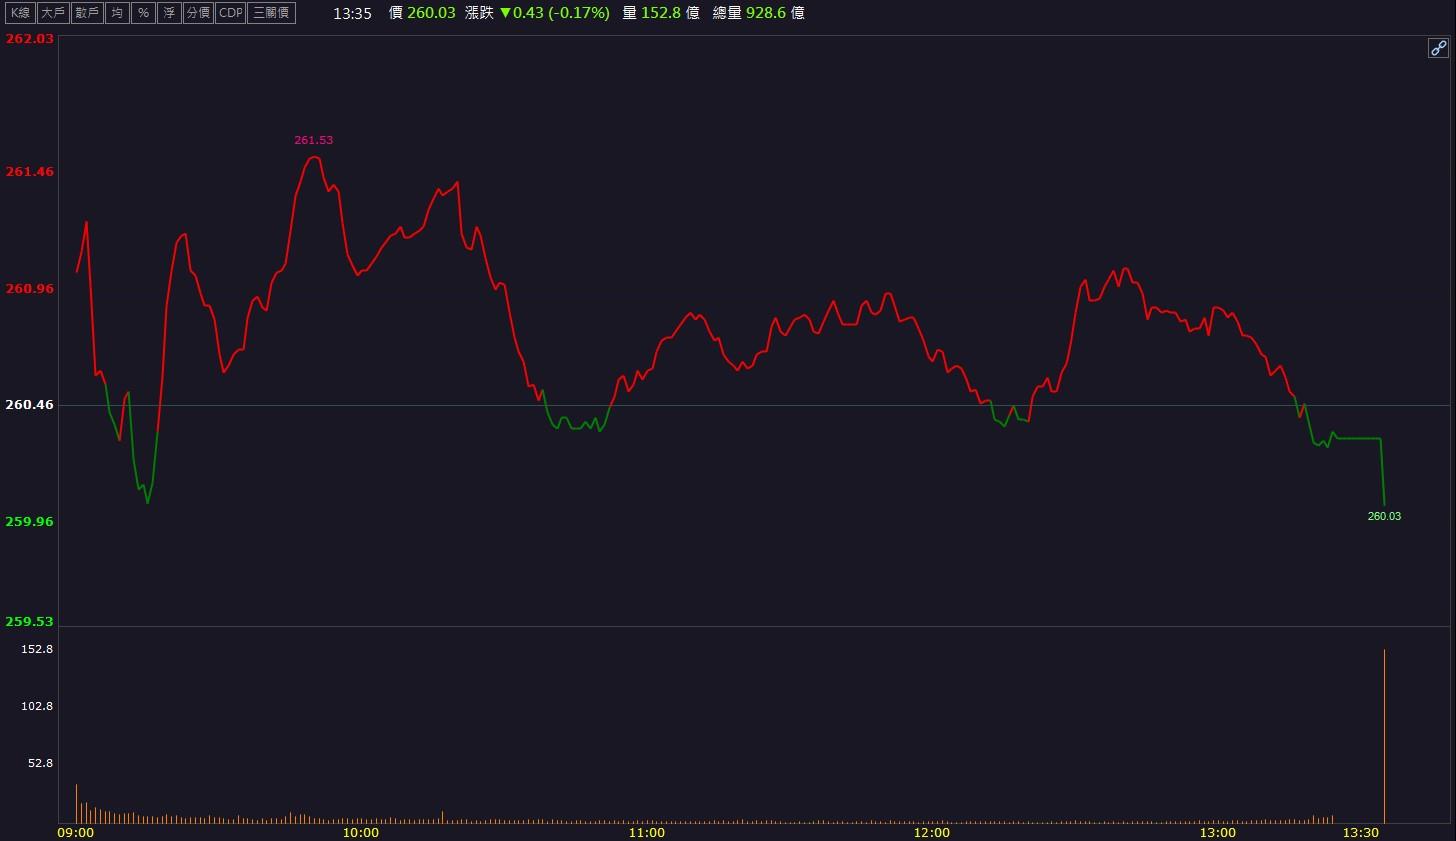1456x841 pixels.
Task: Toggle the 均 average line button
Action: pyautogui.click(x=118, y=13)
